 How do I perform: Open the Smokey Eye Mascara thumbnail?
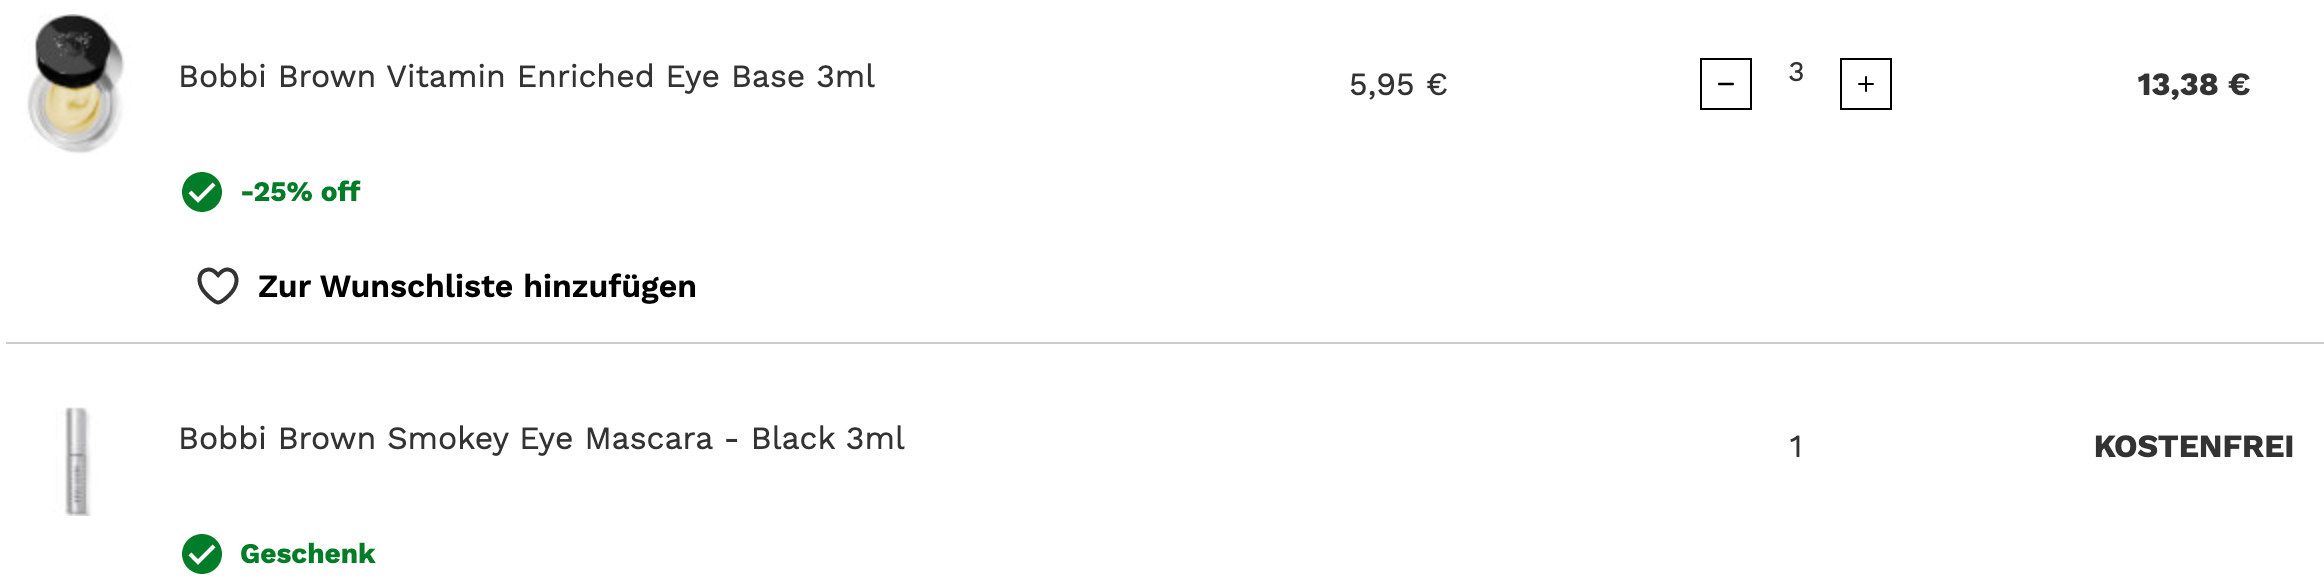tap(77, 461)
